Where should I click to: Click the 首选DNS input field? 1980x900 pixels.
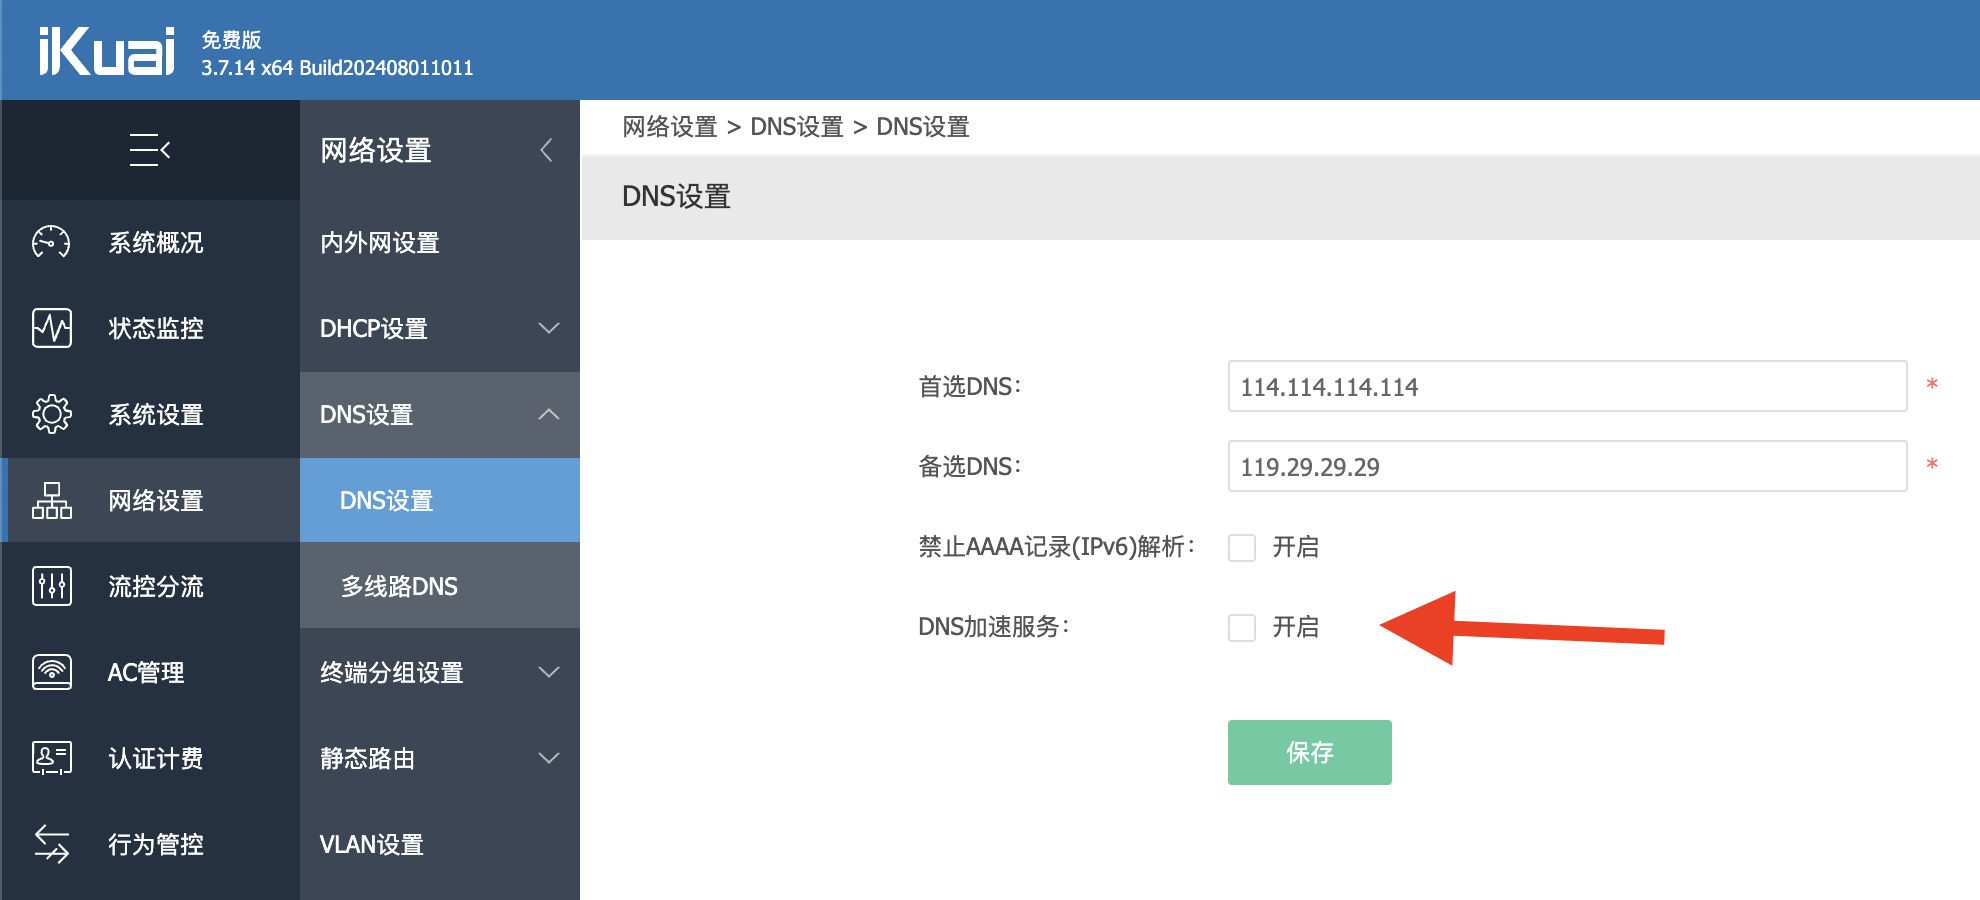(1567, 386)
